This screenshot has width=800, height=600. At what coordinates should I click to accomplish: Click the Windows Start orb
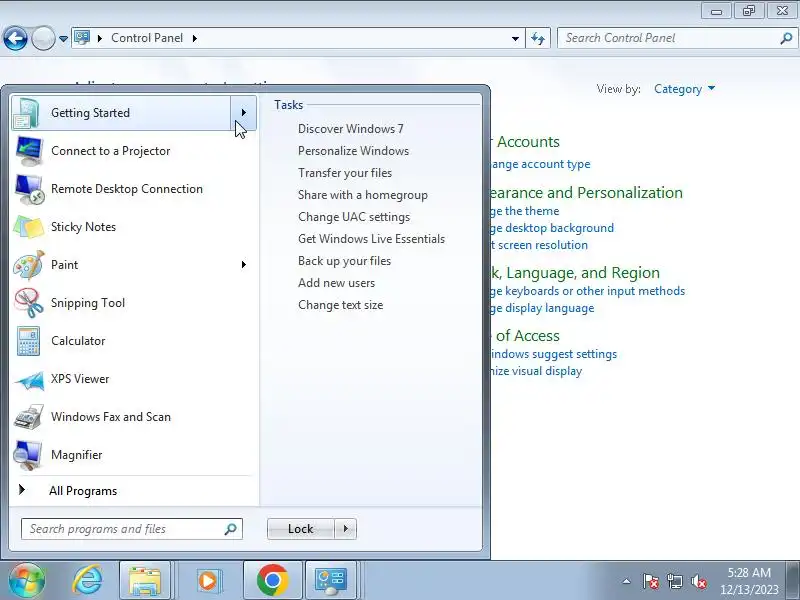[x=27, y=580]
